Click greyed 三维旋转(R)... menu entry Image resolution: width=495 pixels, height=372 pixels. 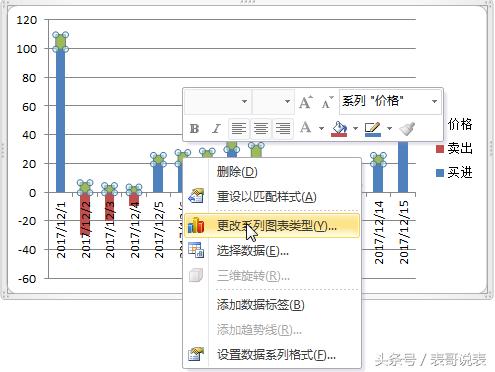(272, 276)
